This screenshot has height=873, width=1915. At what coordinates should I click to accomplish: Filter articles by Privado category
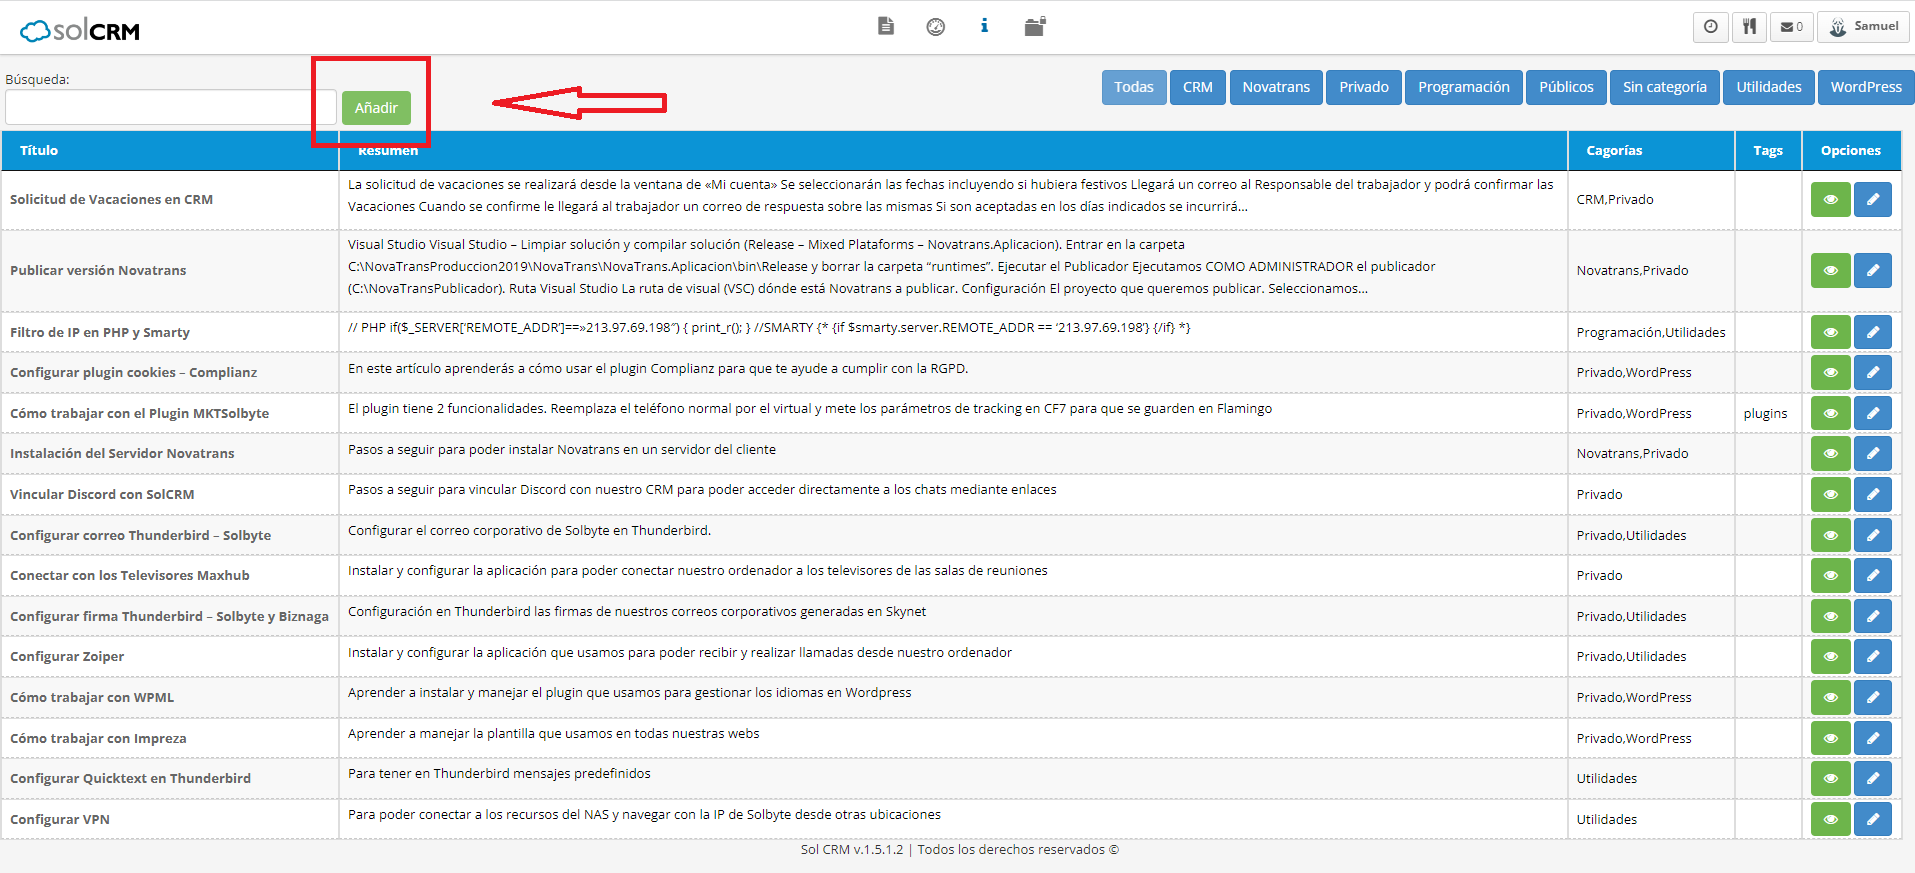click(x=1364, y=87)
